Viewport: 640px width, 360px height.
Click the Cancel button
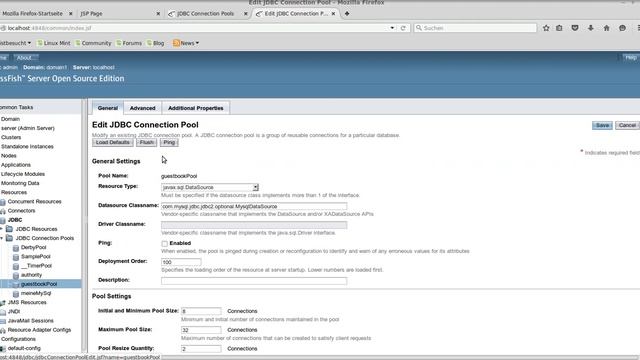pos(627,125)
